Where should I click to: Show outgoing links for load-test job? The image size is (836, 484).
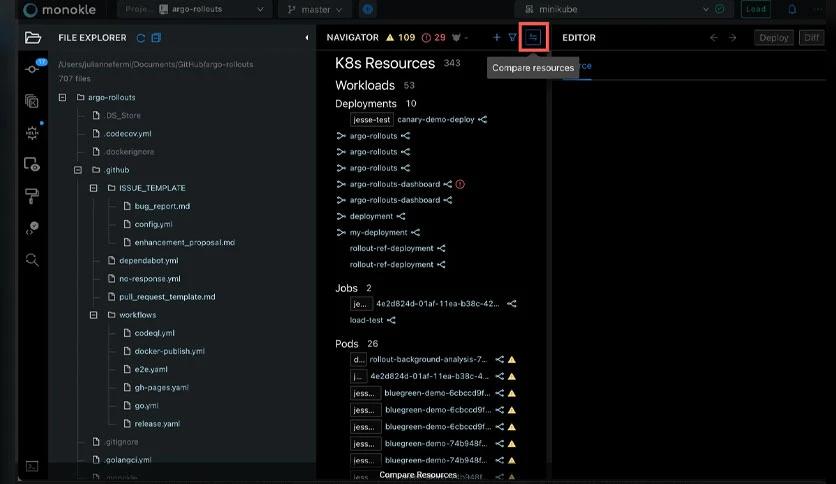click(x=391, y=320)
